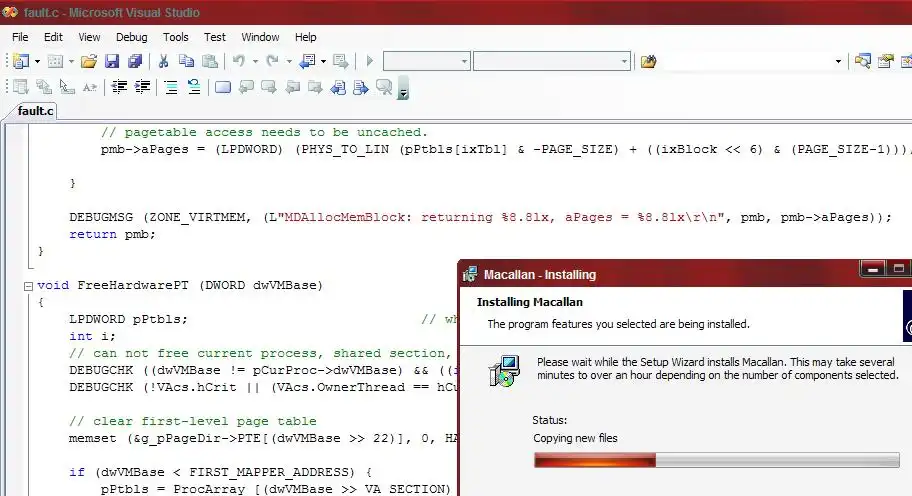
Task: Go to the previous bookmark icon
Action: pyautogui.click(x=246, y=87)
